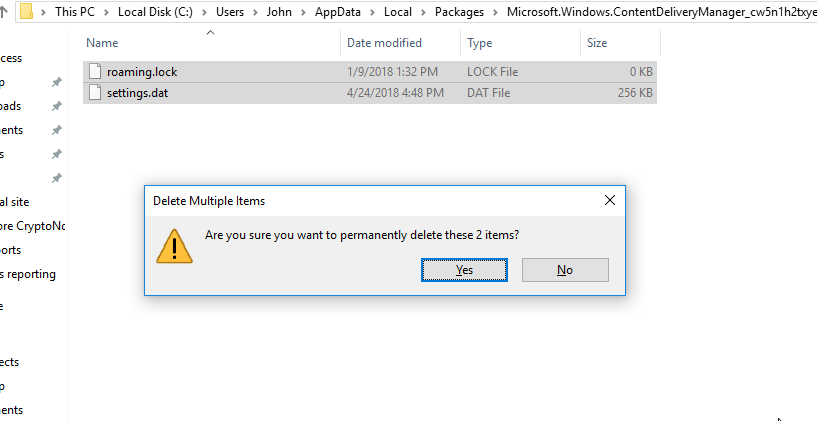Click the settings.dat file icon
Image resolution: width=817 pixels, height=421 pixels.
tap(95, 93)
